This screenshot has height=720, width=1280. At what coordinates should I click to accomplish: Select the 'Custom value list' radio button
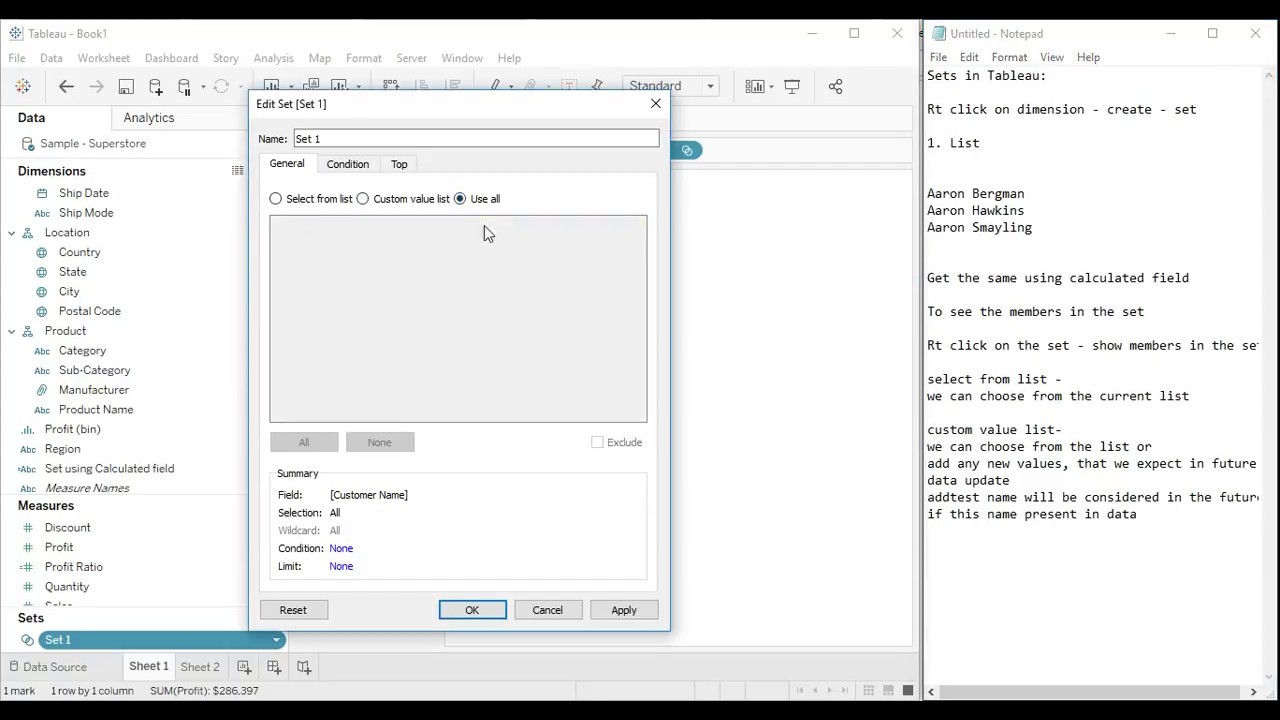[x=363, y=199]
